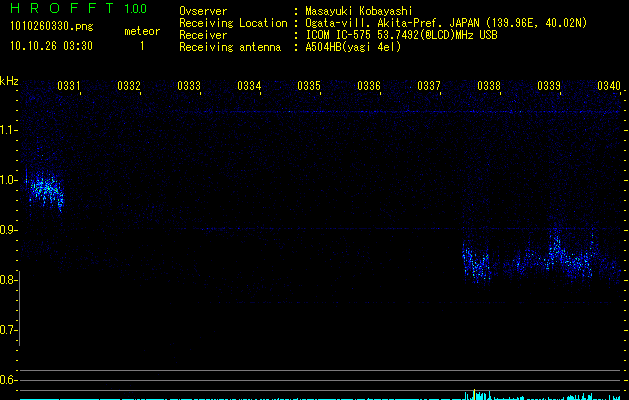Viewport: 629px width, 400px height.
Task: Click the 0.8 kHz axis label
Action: point(8,280)
